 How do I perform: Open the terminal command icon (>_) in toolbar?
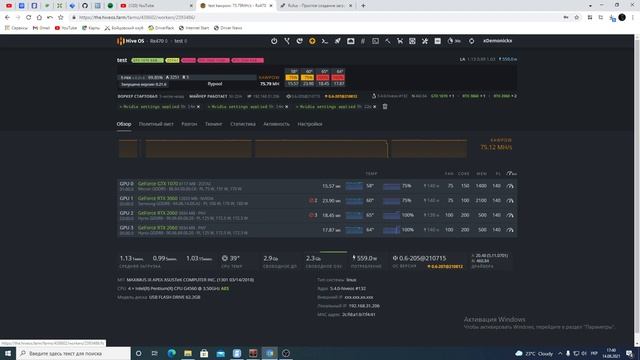[x=325, y=41]
